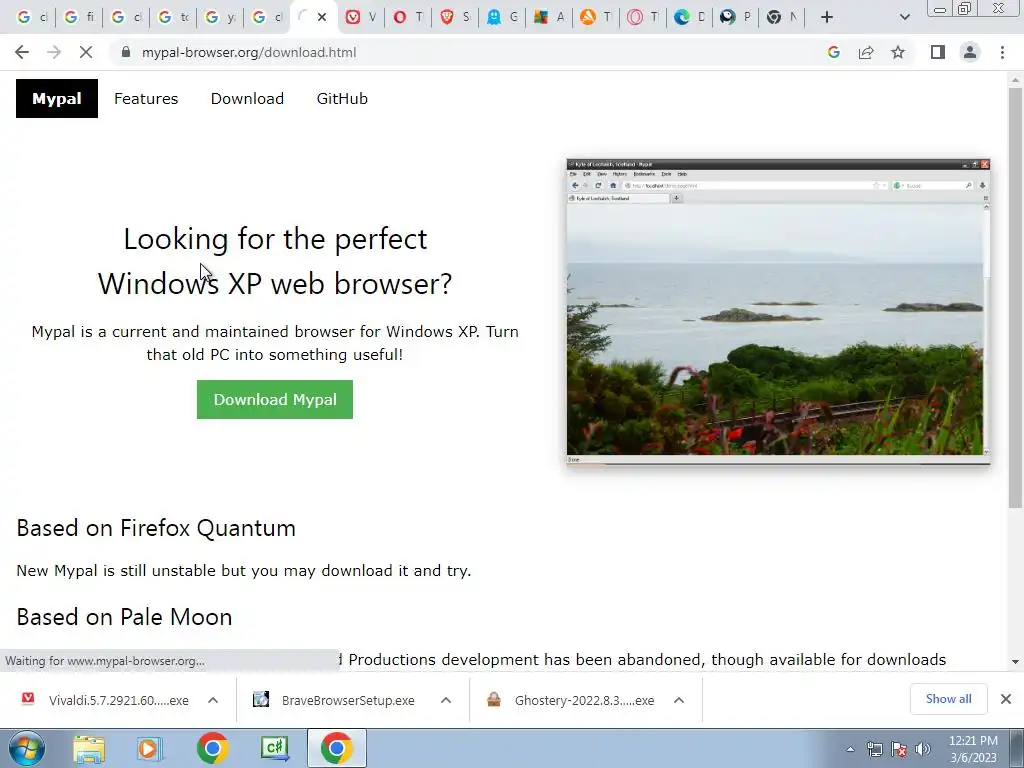The height and width of the screenshot is (768, 1024).
Task: Switch to the Pale Moon icon tab
Action: [x=736, y=17]
